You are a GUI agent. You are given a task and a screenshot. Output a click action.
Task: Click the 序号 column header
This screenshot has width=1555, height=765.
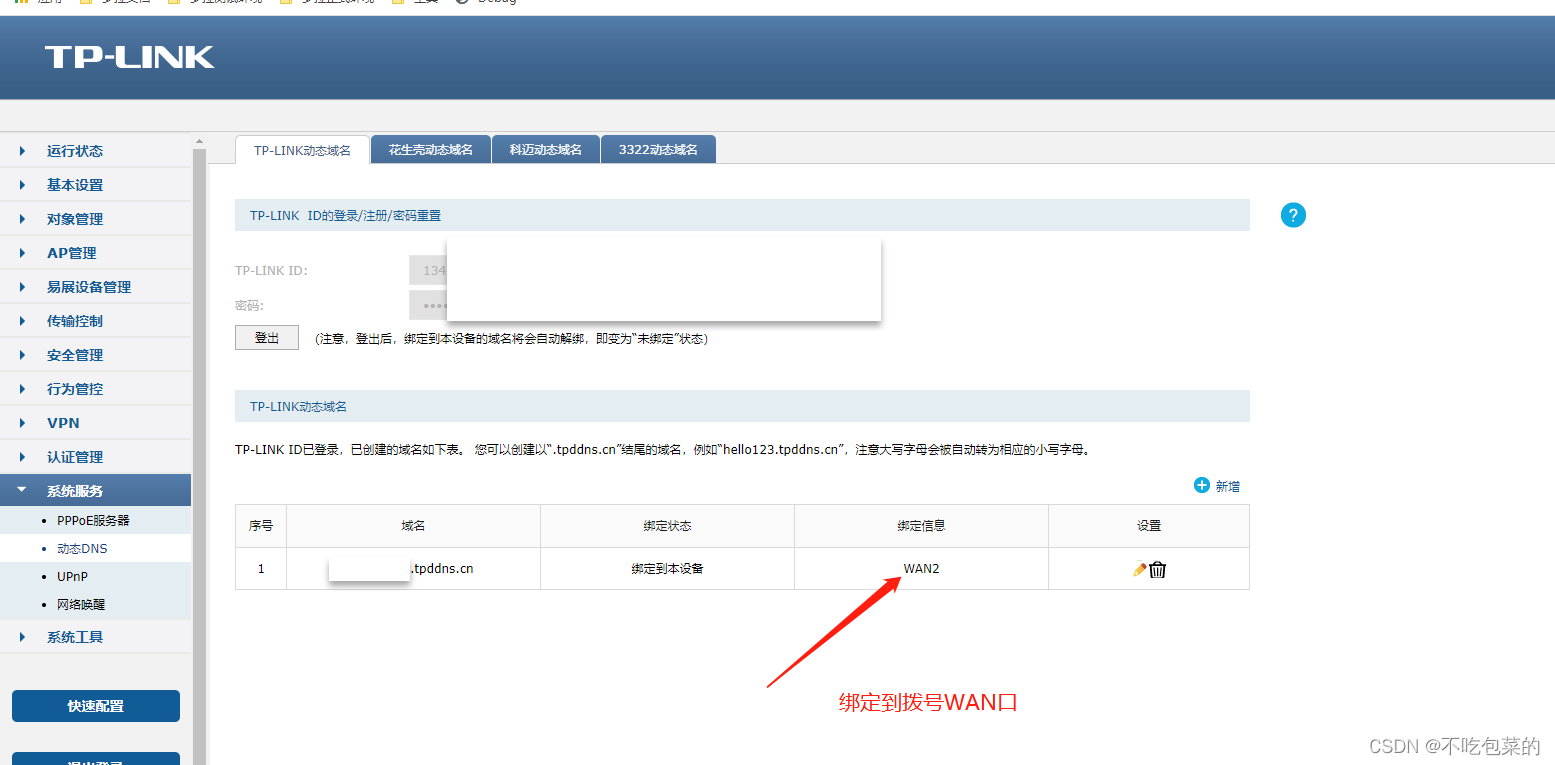coord(261,526)
